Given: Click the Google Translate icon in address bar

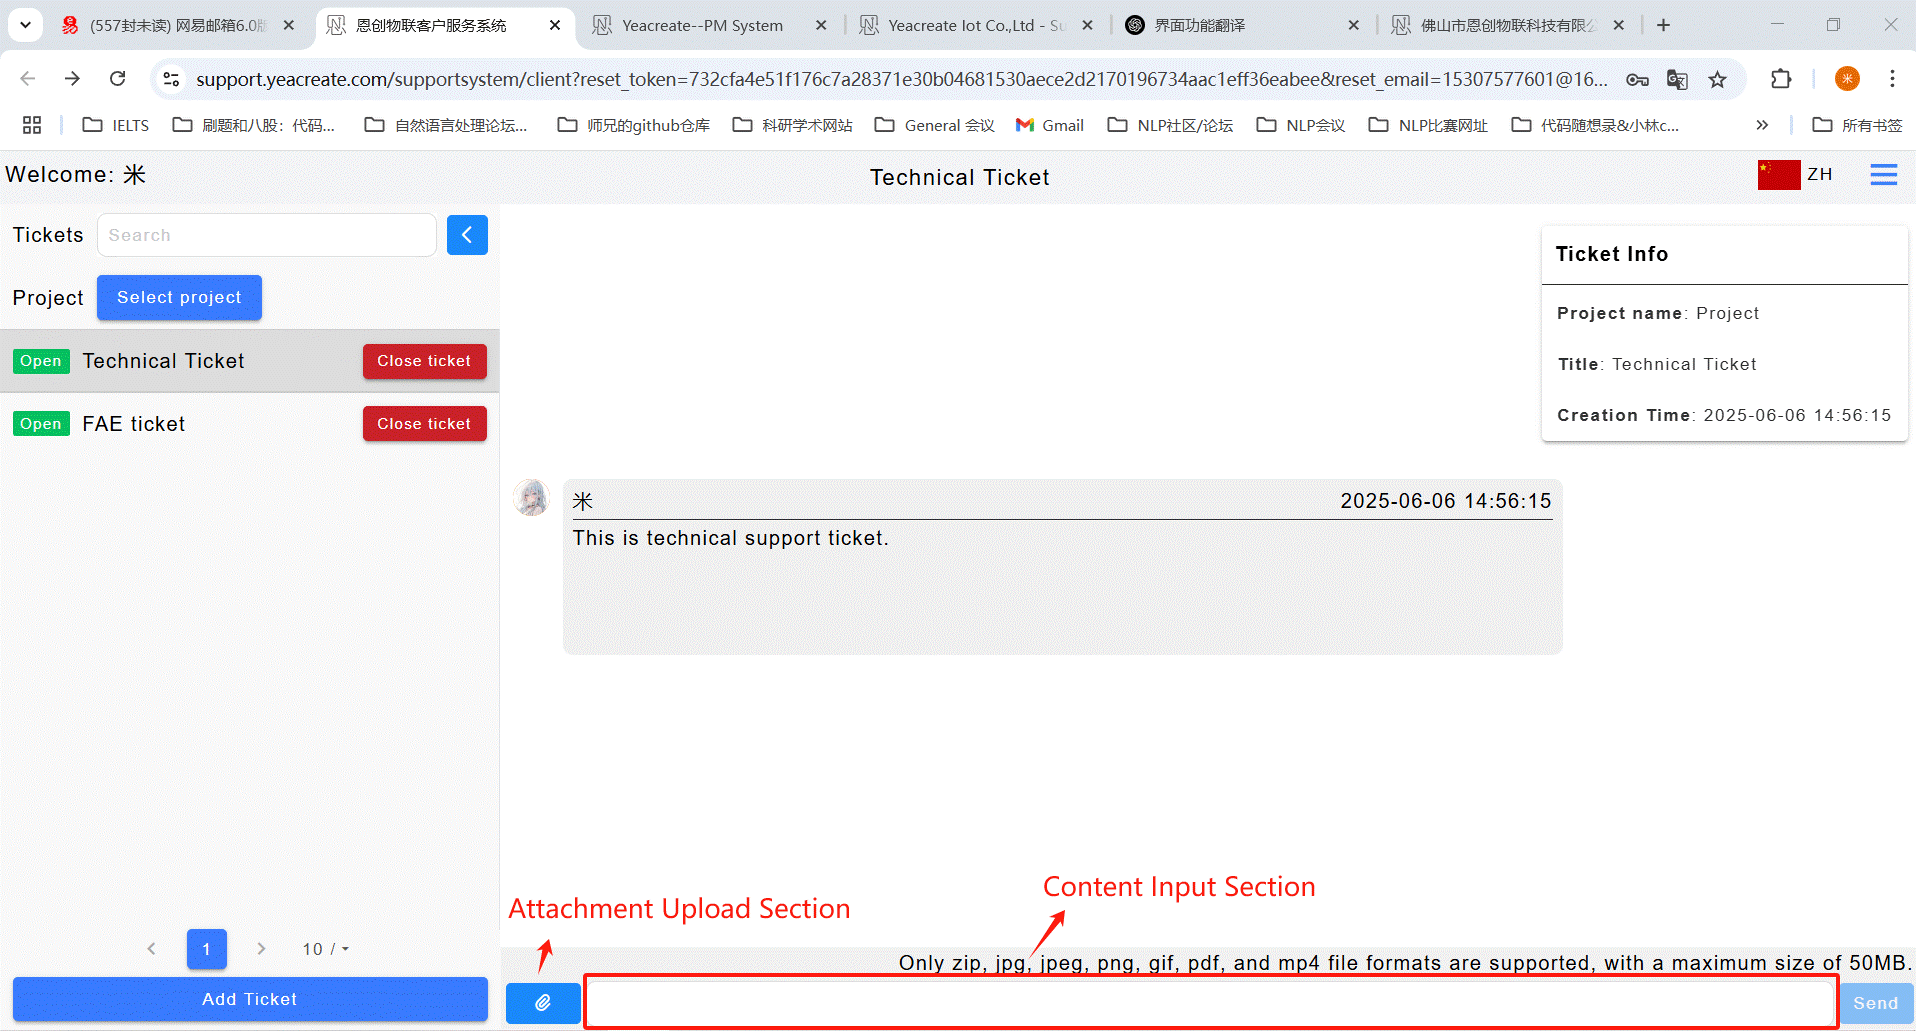Looking at the screenshot, I should coord(1677,79).
